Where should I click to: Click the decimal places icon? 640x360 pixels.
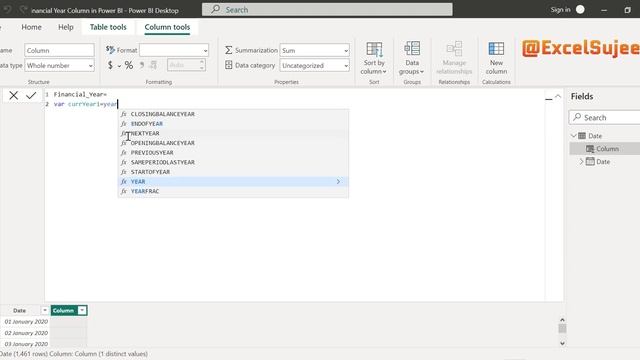(x=153, y=65)
